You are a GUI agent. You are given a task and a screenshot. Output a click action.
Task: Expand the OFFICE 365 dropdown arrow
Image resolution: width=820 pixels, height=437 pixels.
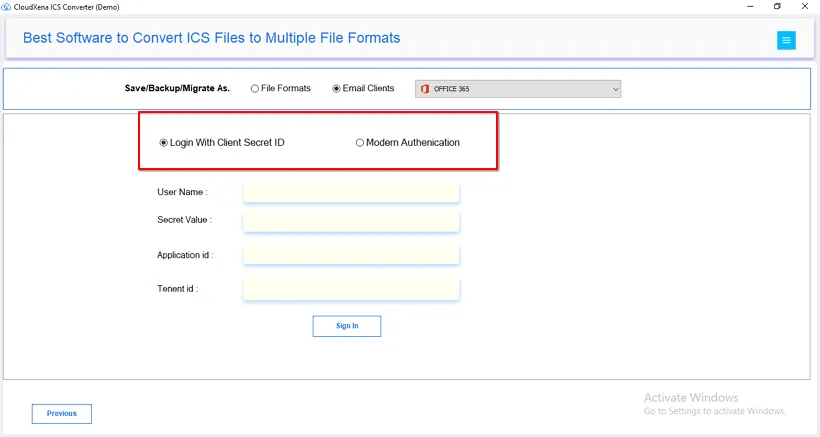pyautogui.click(x=616, y=89)
